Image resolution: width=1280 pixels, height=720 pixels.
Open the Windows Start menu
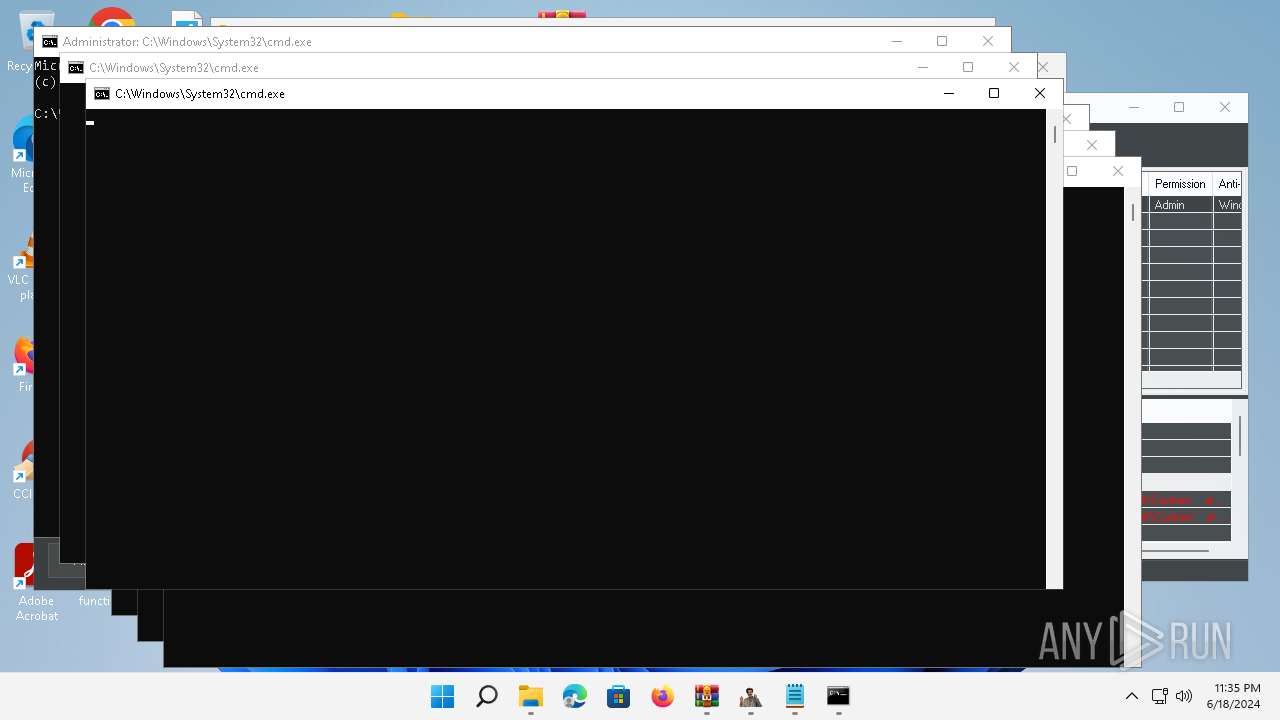[x=442, y=696]
